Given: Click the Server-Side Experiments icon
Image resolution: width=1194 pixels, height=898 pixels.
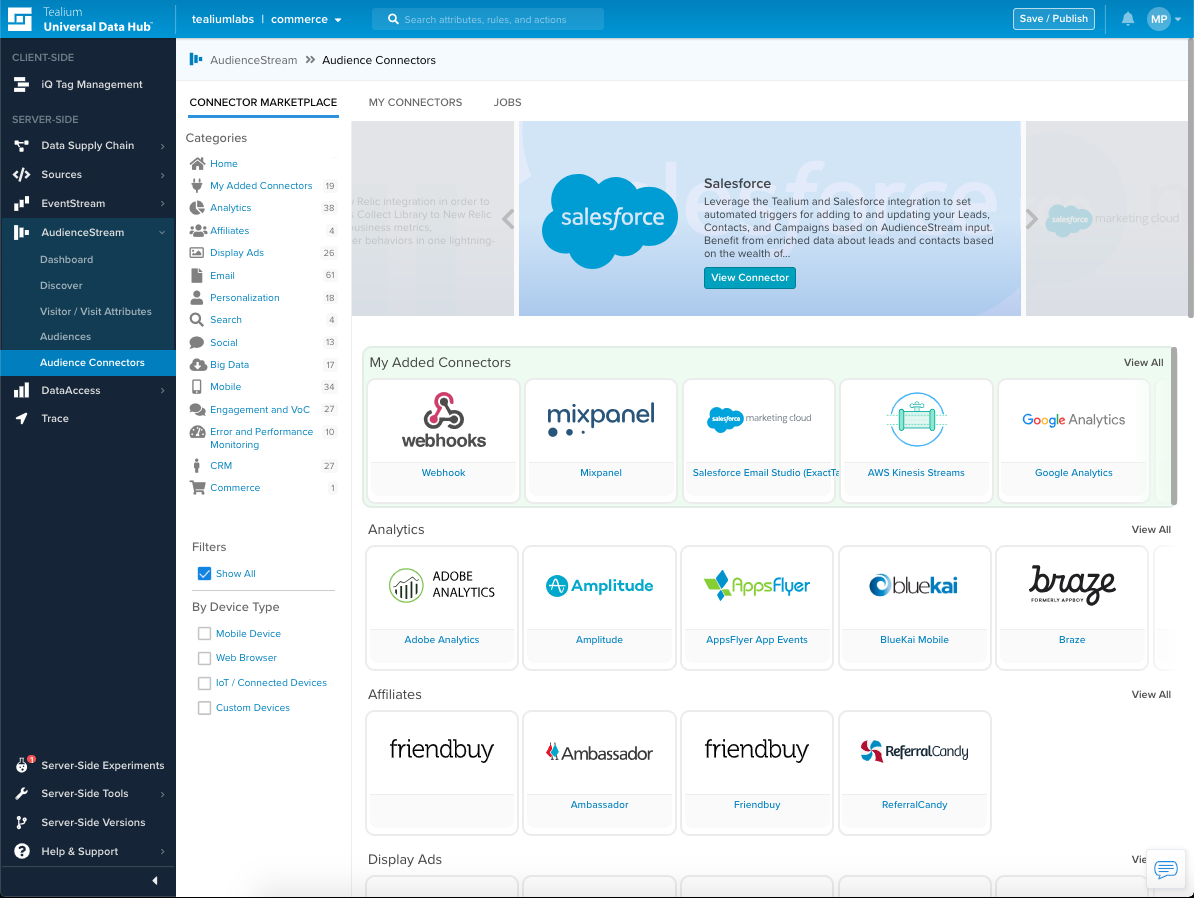Looking at the screenshot, I should pyautogui.click(x=21, y=766).
